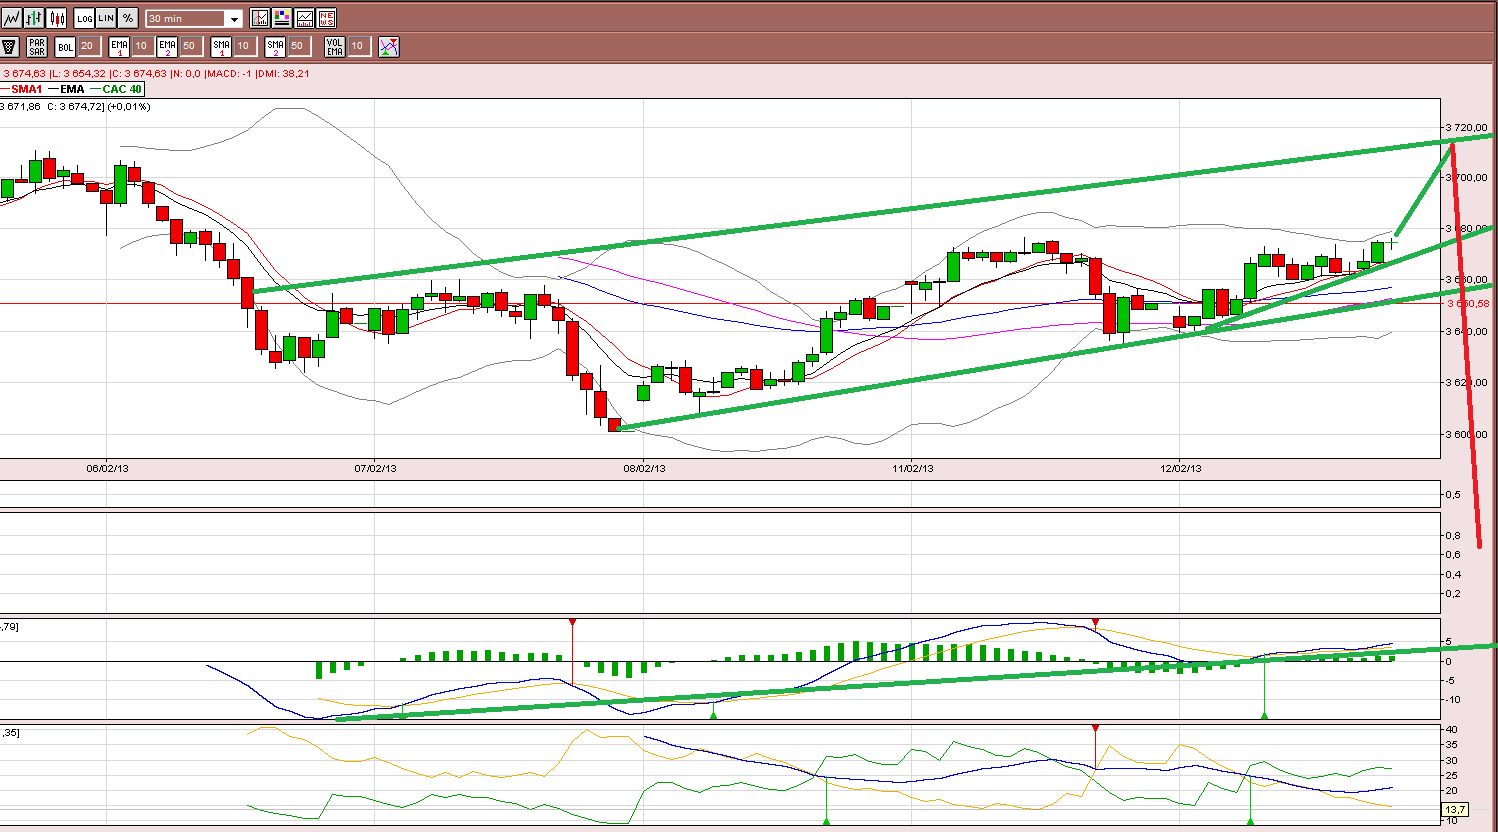The height and width of the screenshot is (832, 1498).
Task: Click the 3 720,00 price axis label
Action: (x=1468, y=128)
